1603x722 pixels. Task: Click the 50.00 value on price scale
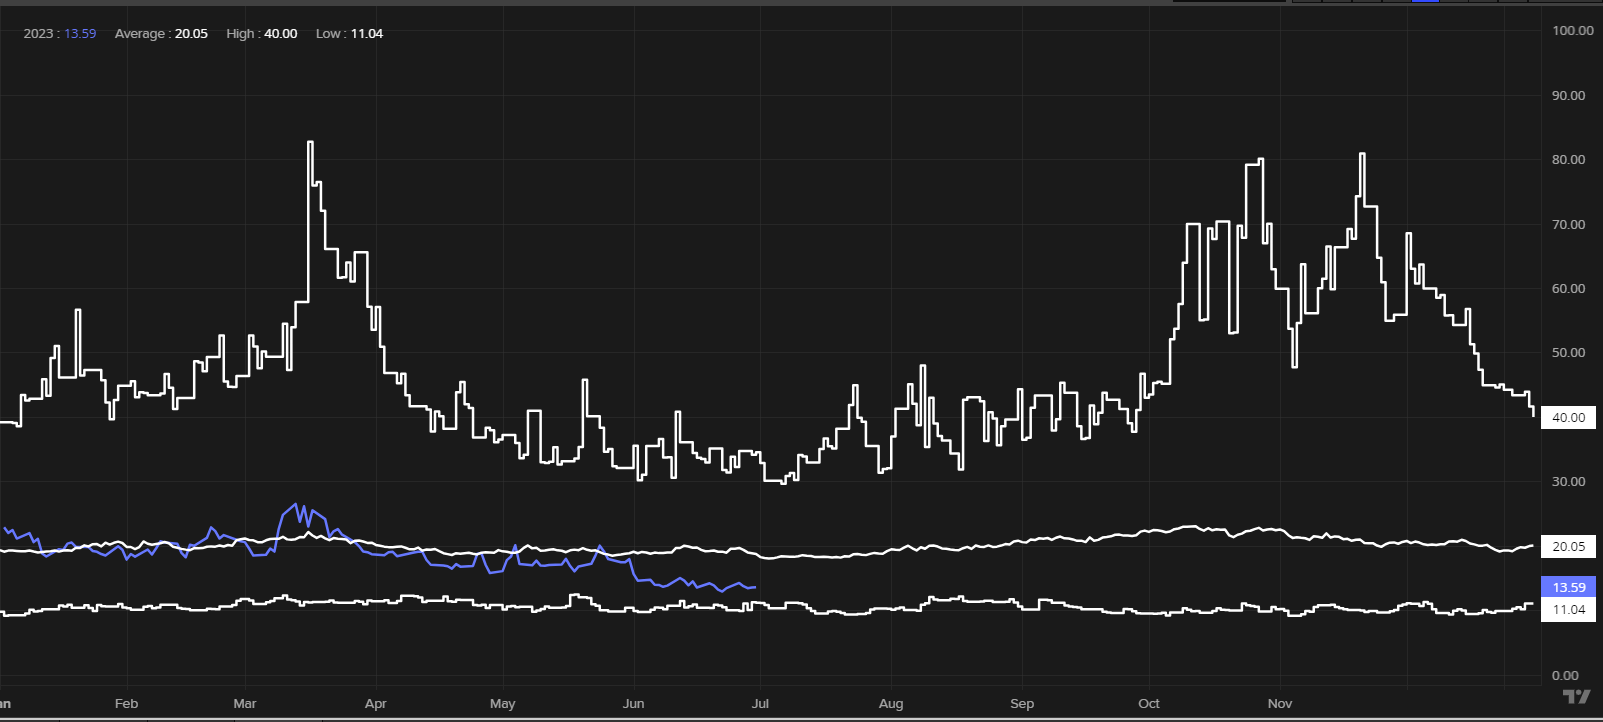click(x=1568, y=353)
